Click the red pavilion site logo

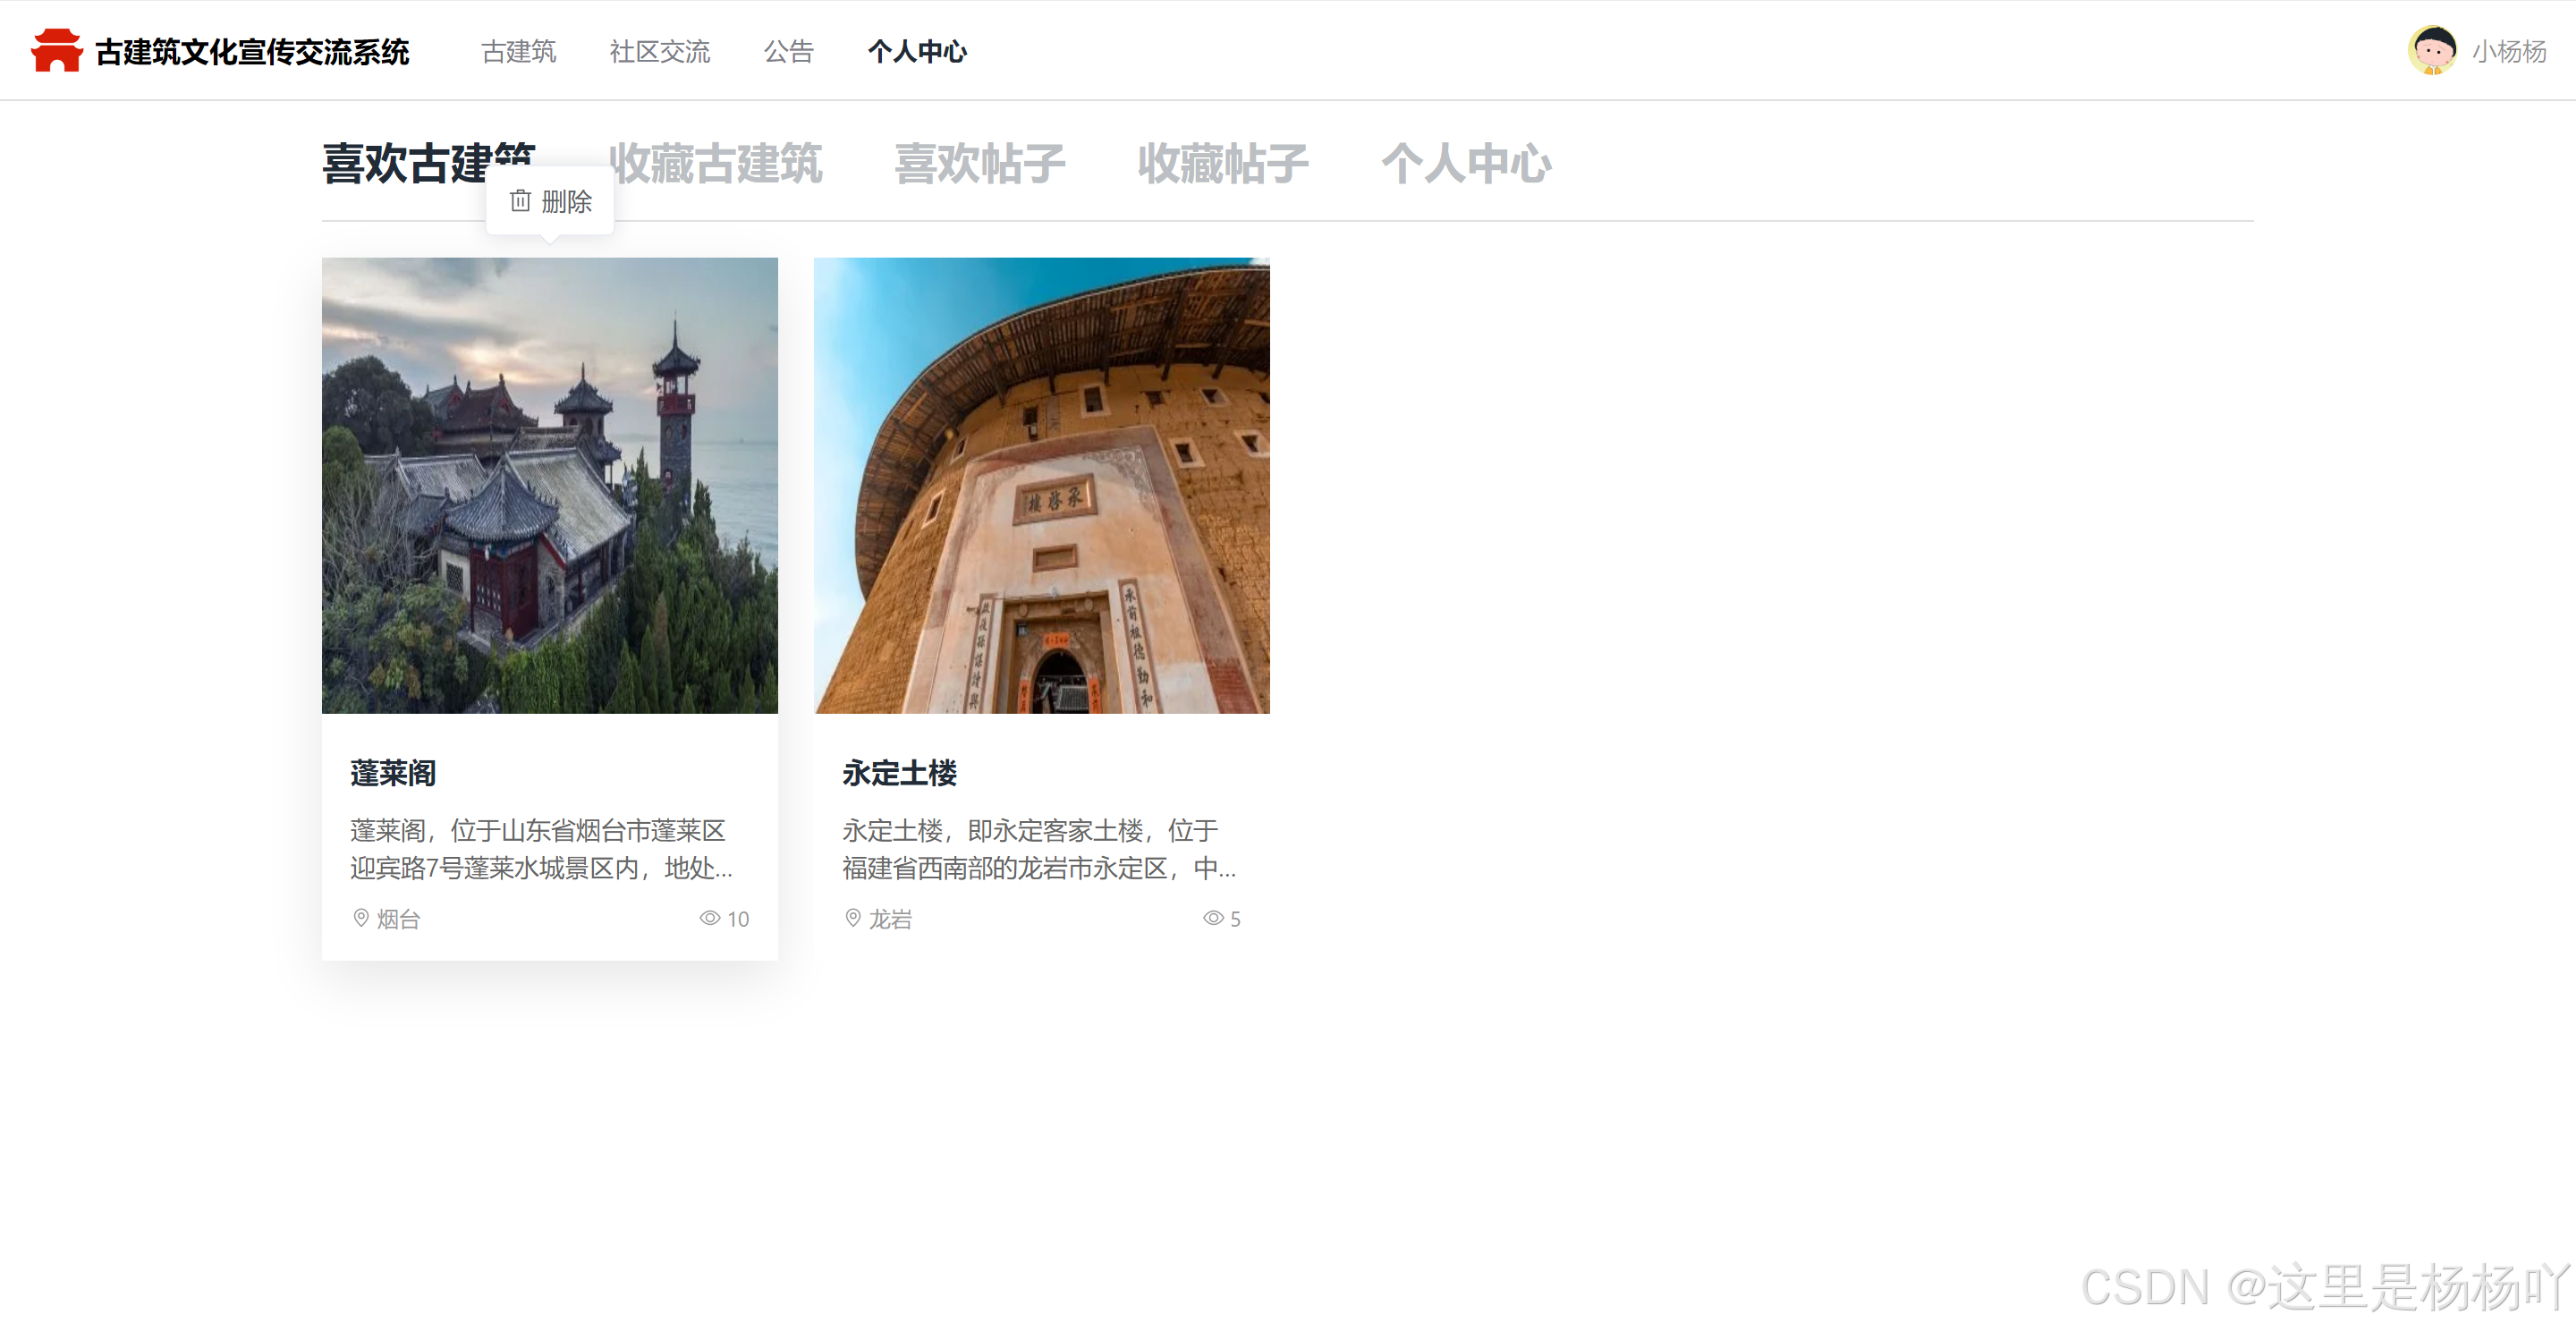(x=56, y=51)
